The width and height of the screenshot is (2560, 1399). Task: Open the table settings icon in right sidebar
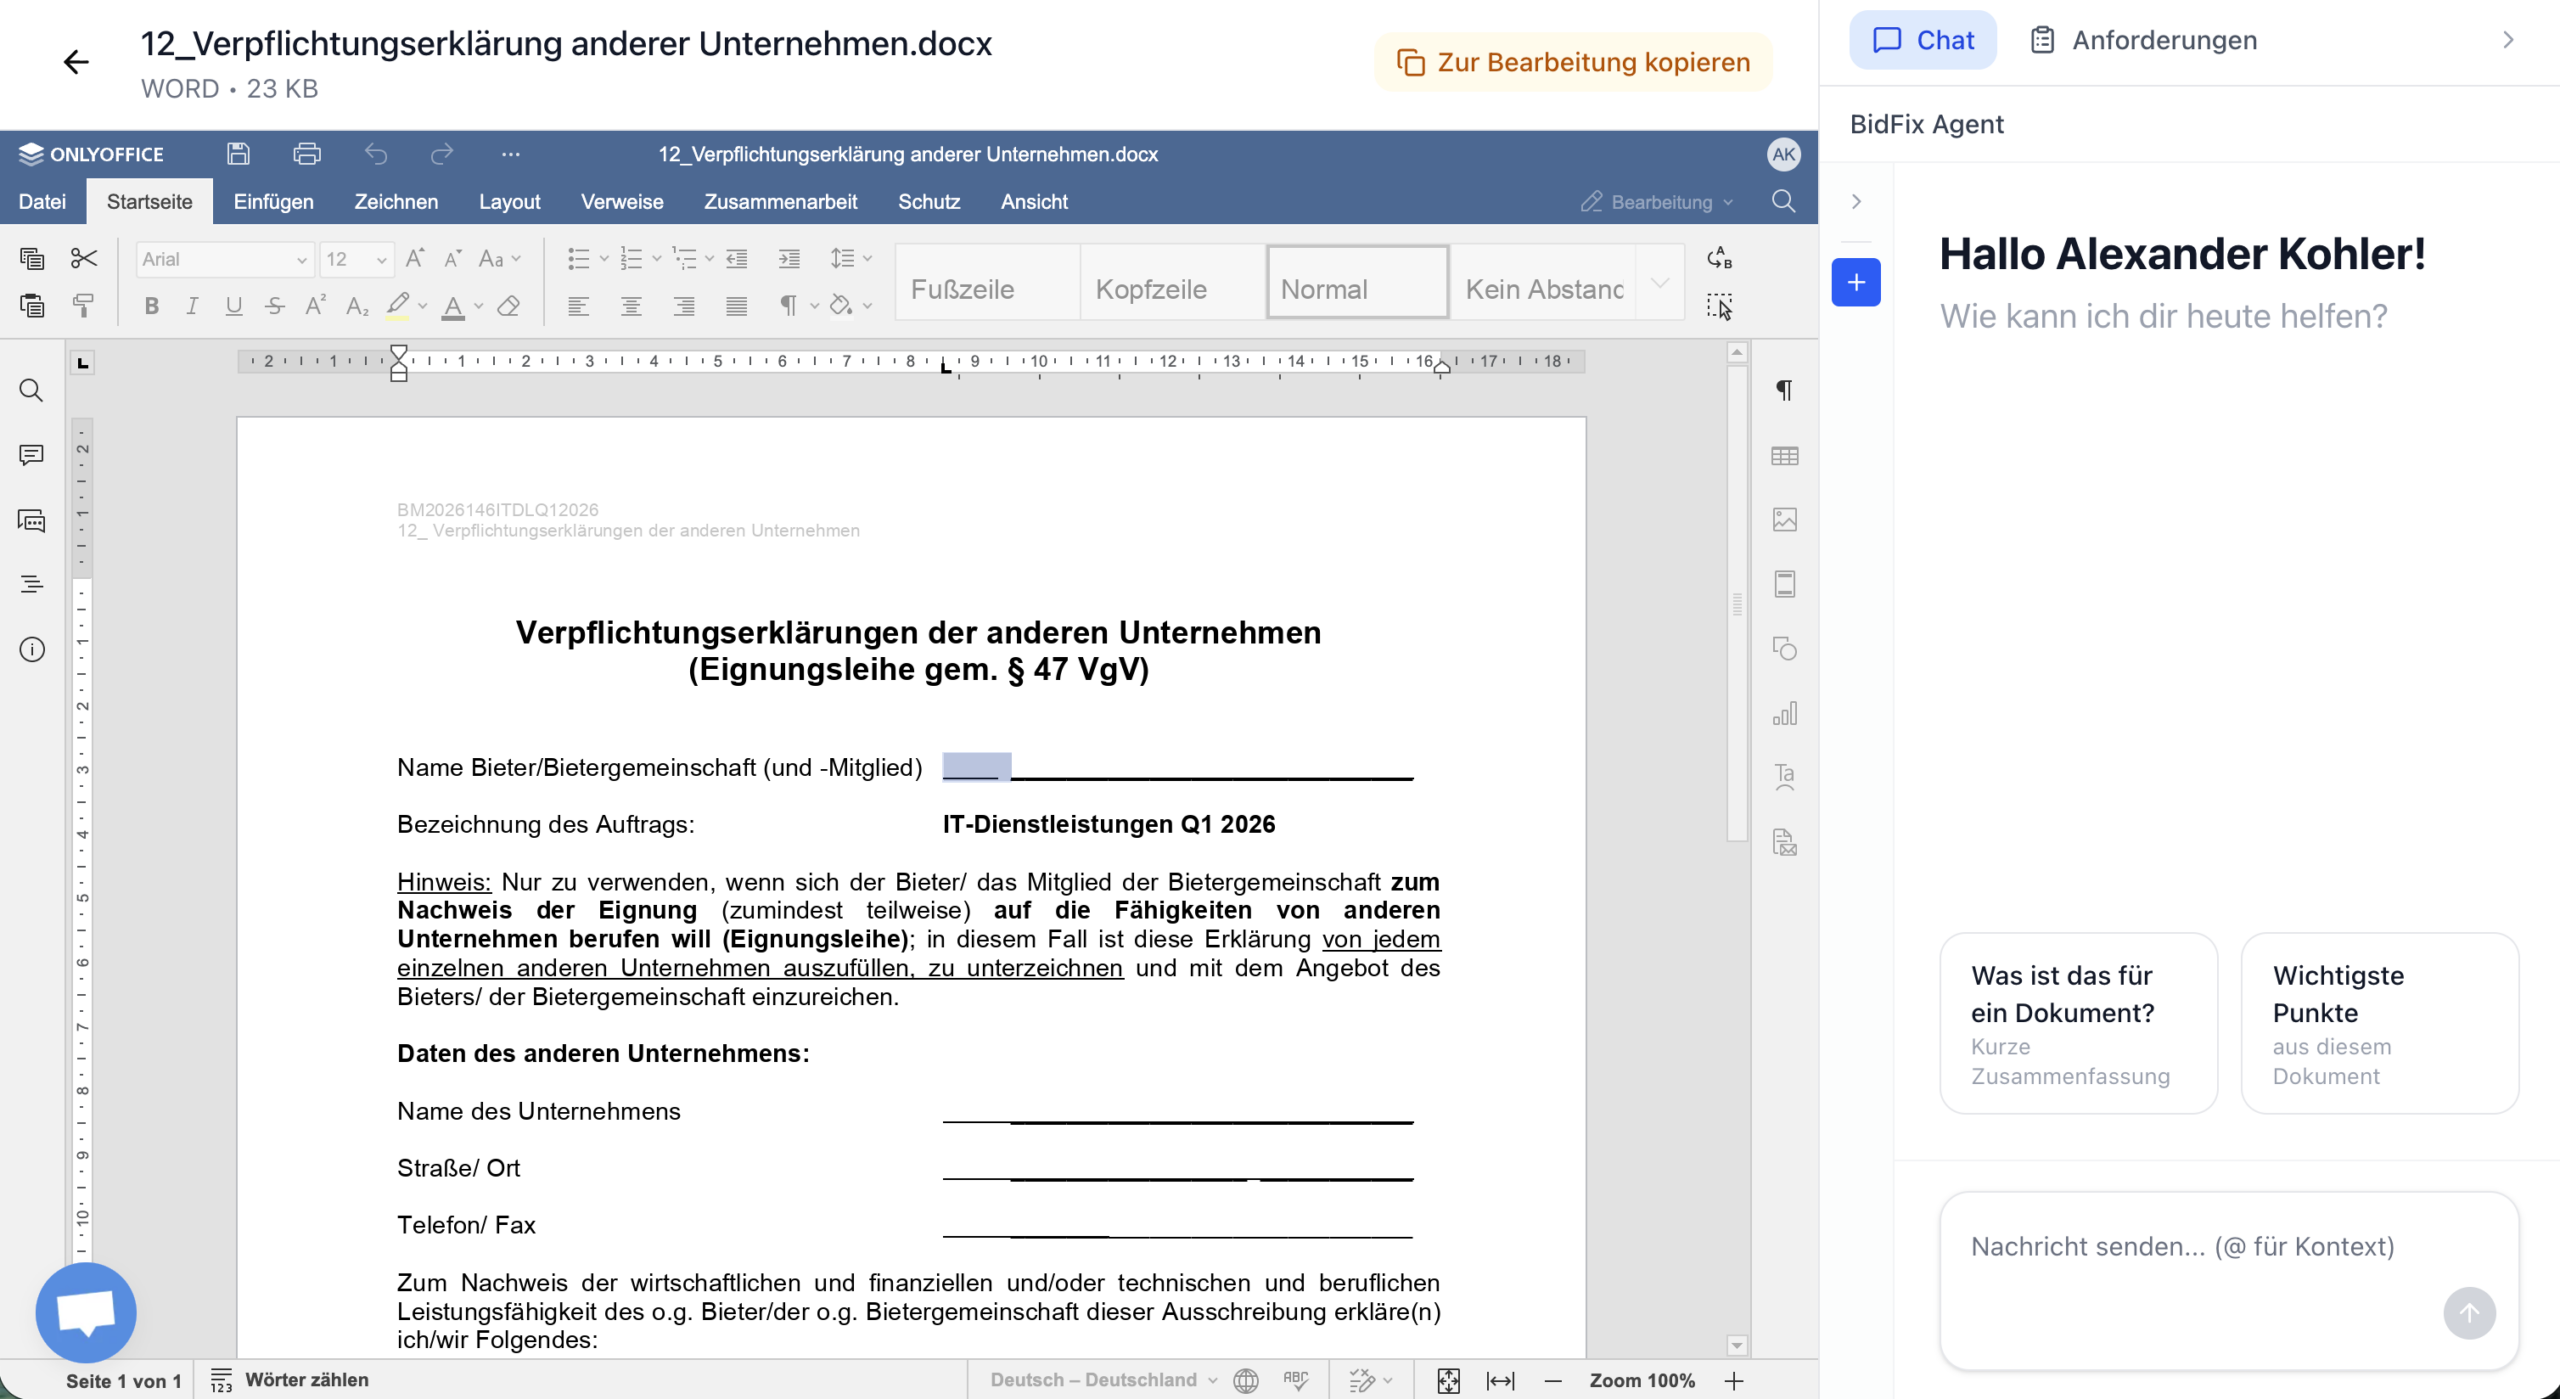[1784, 456]
